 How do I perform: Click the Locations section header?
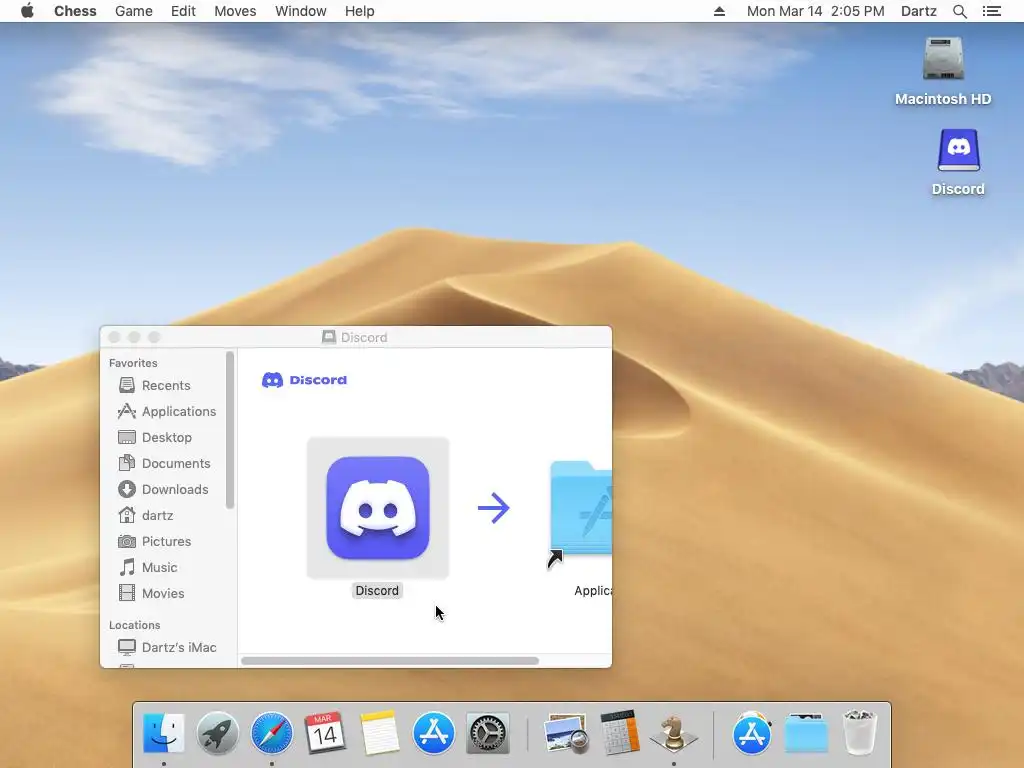click(135, 625)
